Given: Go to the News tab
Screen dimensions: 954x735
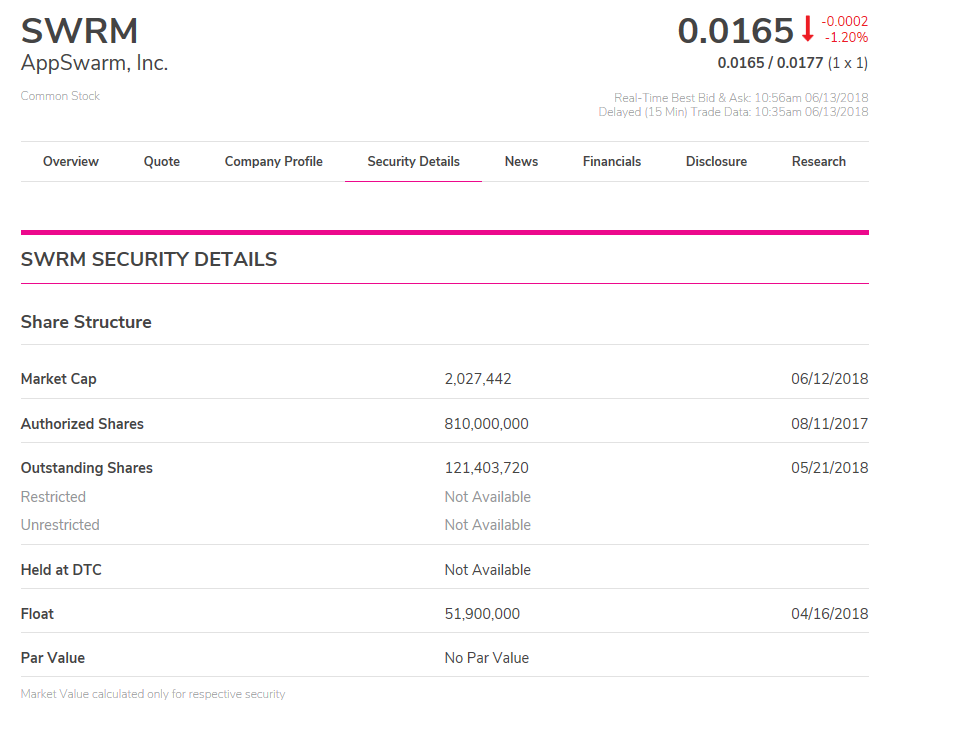Looking at the screenshot, I should tap(521, 161).
